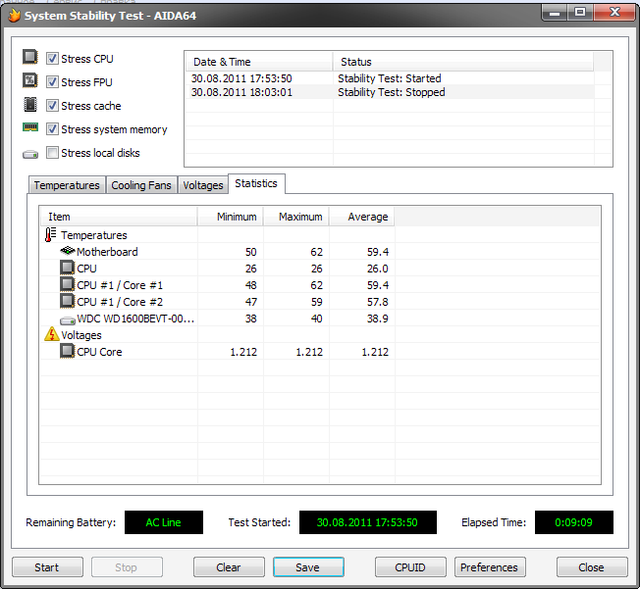
Task: Open CPUID information window
Action: [410, 567]
